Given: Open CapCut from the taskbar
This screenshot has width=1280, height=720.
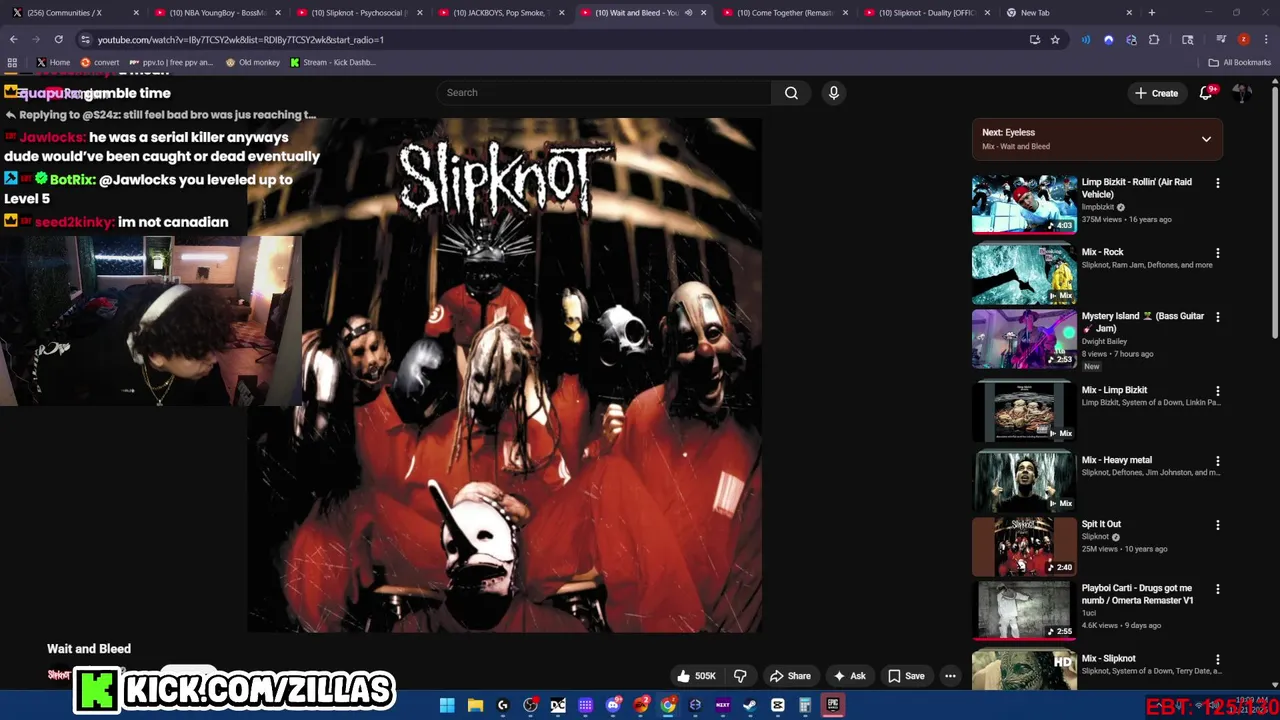Looking at the screenshot, I should (777, 705).
